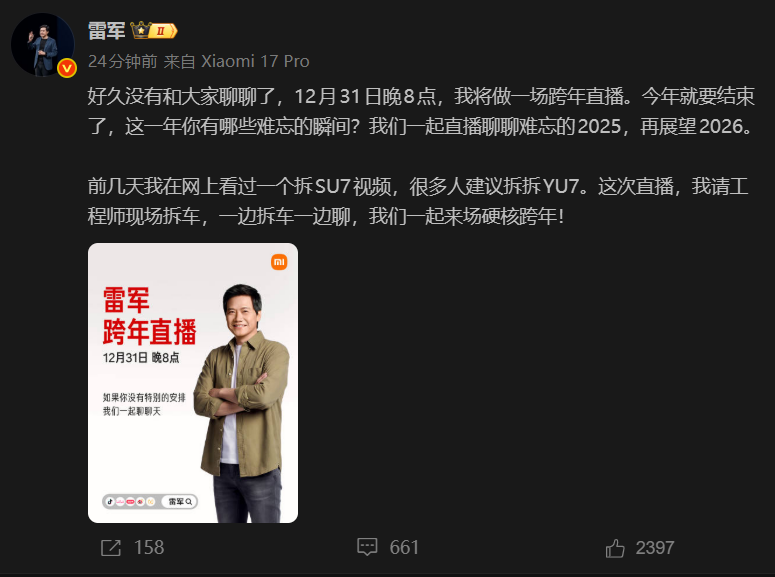Click the orange verified V badge
This screenshot has height=577, width=775.
click(x=67, y=68)
